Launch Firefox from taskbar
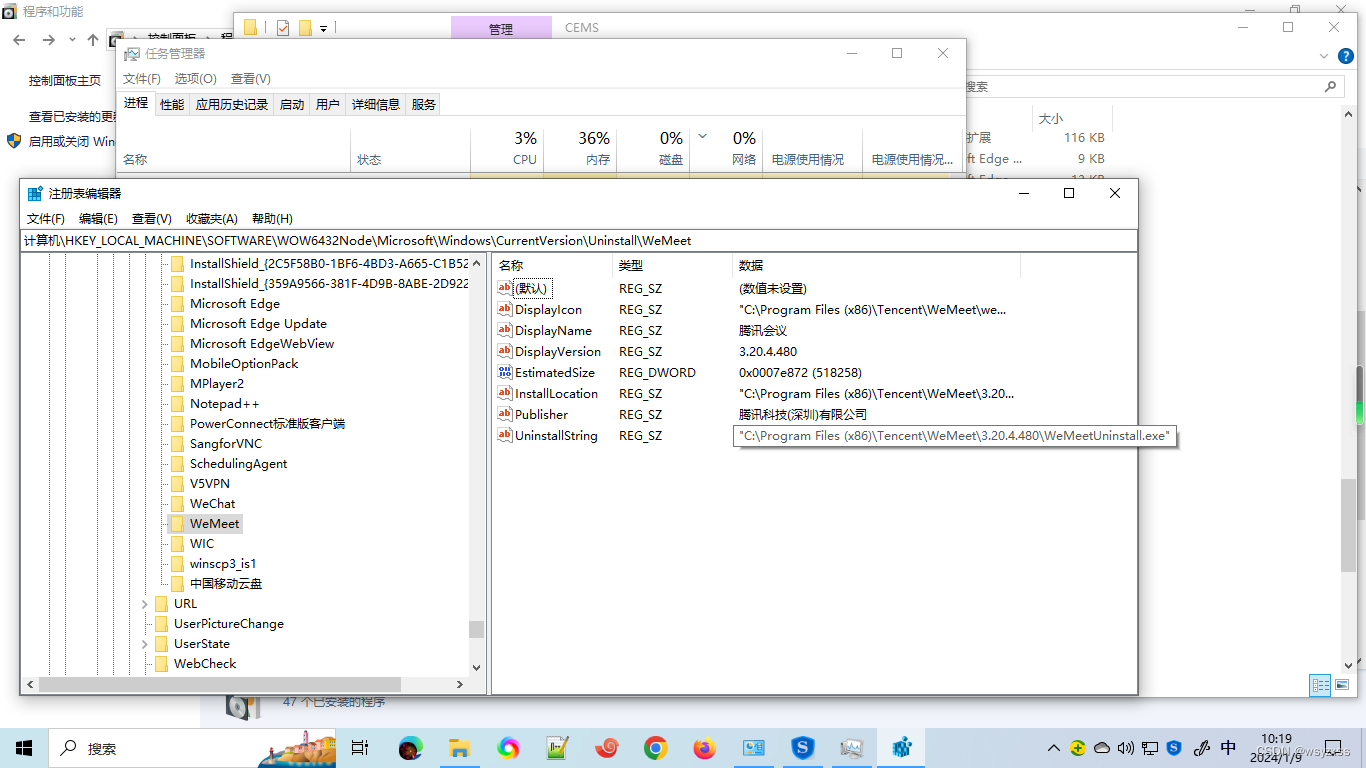 coord(705,748)
